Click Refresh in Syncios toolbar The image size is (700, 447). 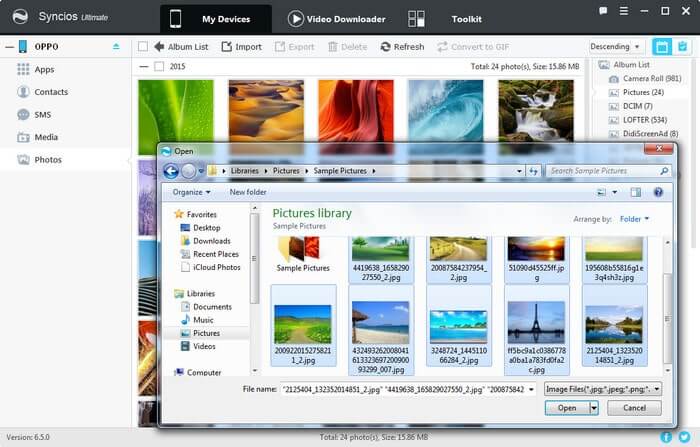[402, 46]
